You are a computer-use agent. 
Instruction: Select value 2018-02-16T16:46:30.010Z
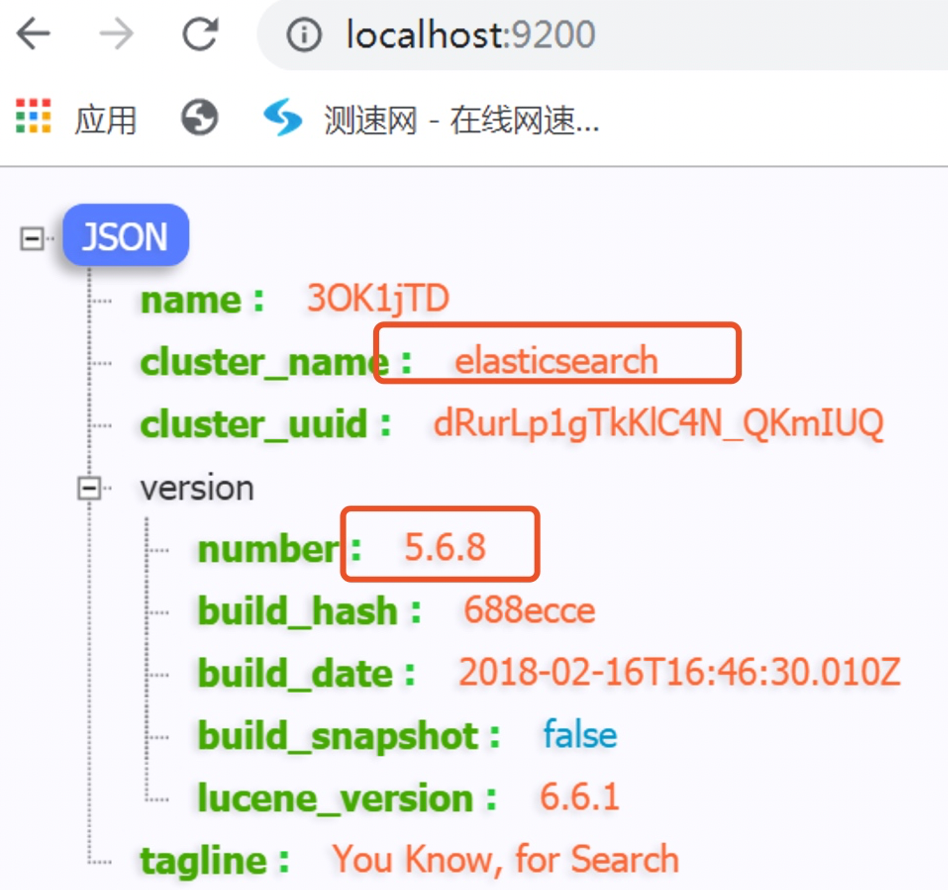[x=680, y=672]
